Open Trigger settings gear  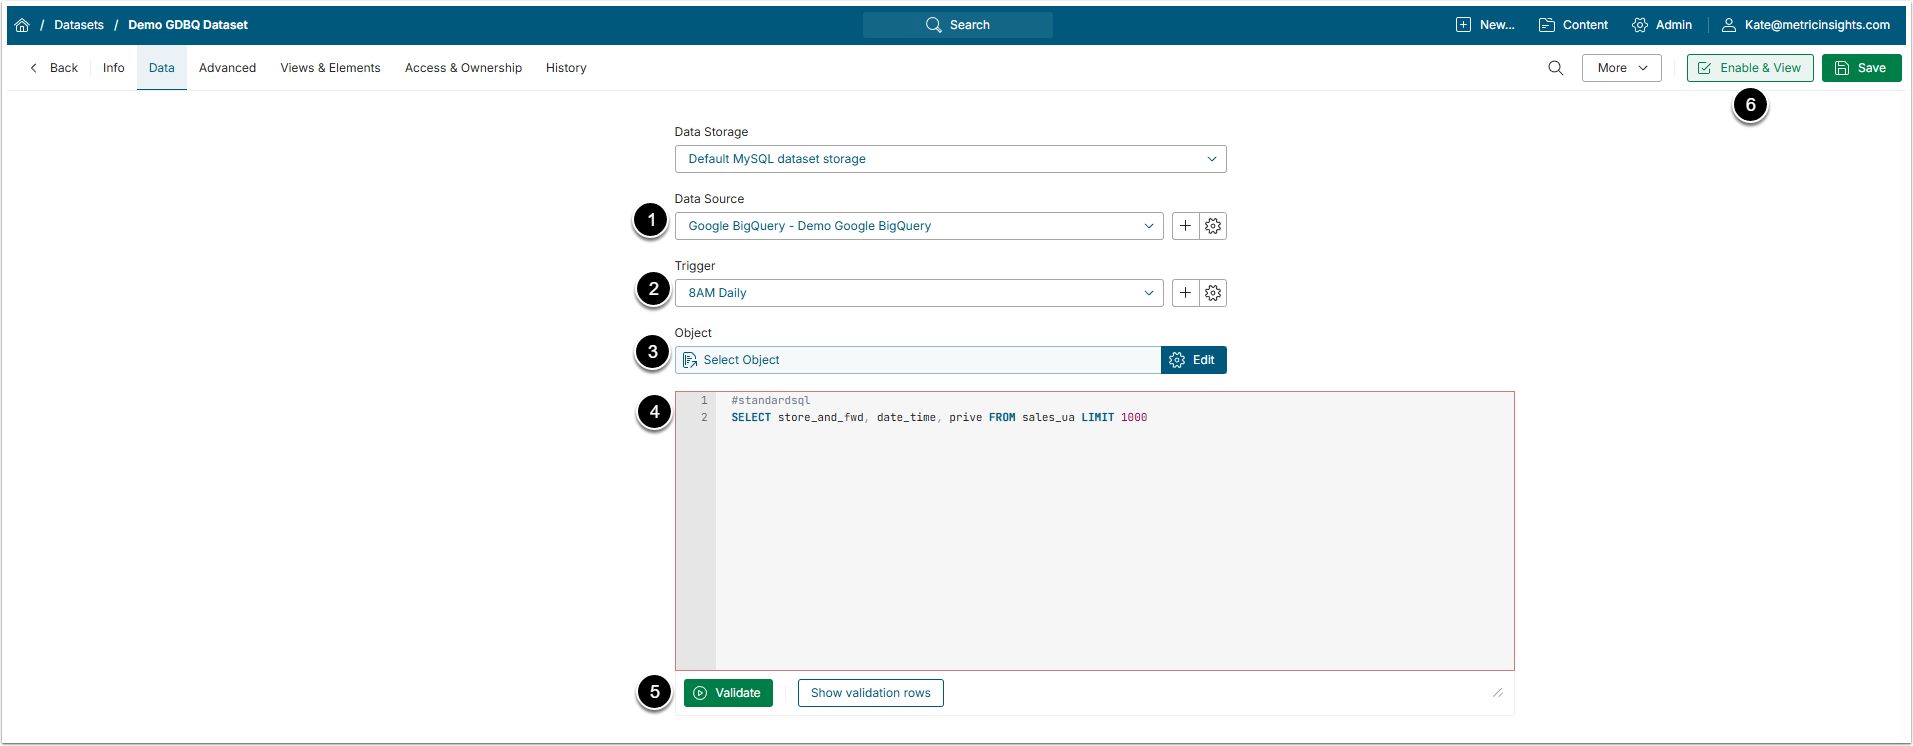(1213, 293)
